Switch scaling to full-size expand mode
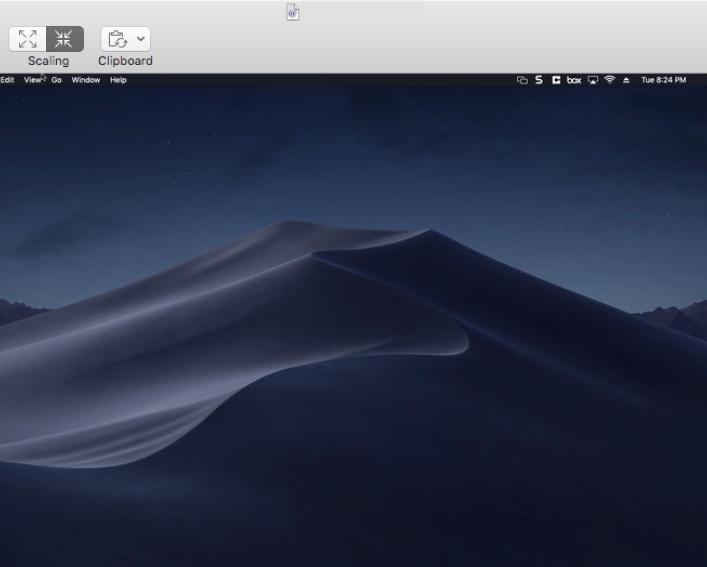707x567 pixels. pyautogui.click(x=28, y=39)
